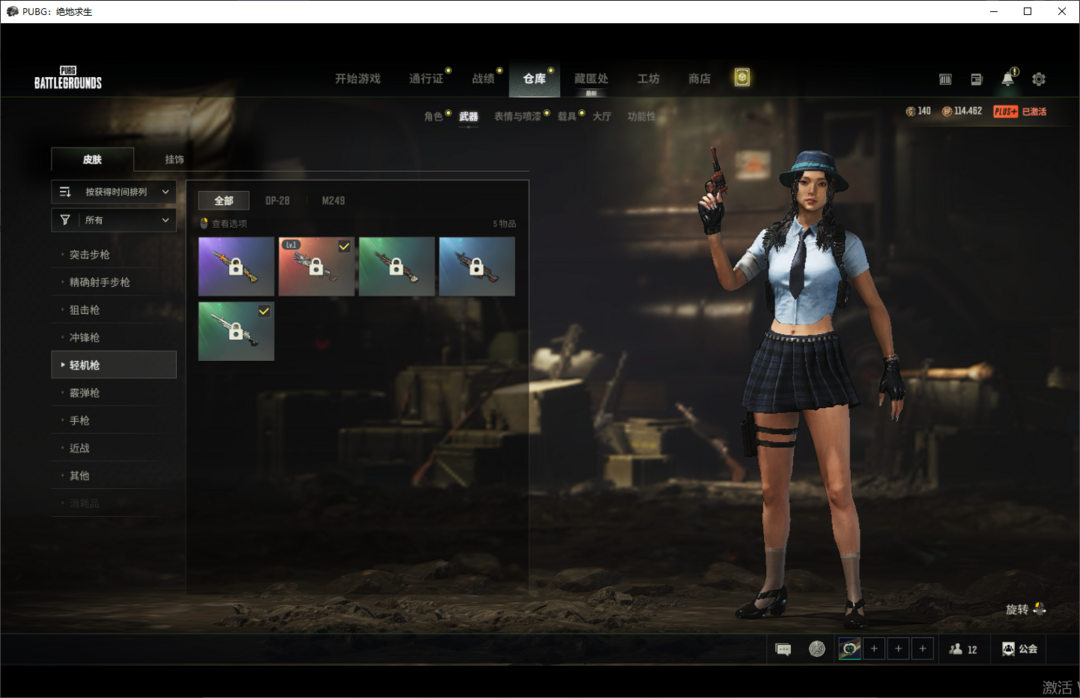This screenshot has height=698, width=1080.
Task: Open the 商店 store tab
Action: pyautogui.click(x=699, y=79)
